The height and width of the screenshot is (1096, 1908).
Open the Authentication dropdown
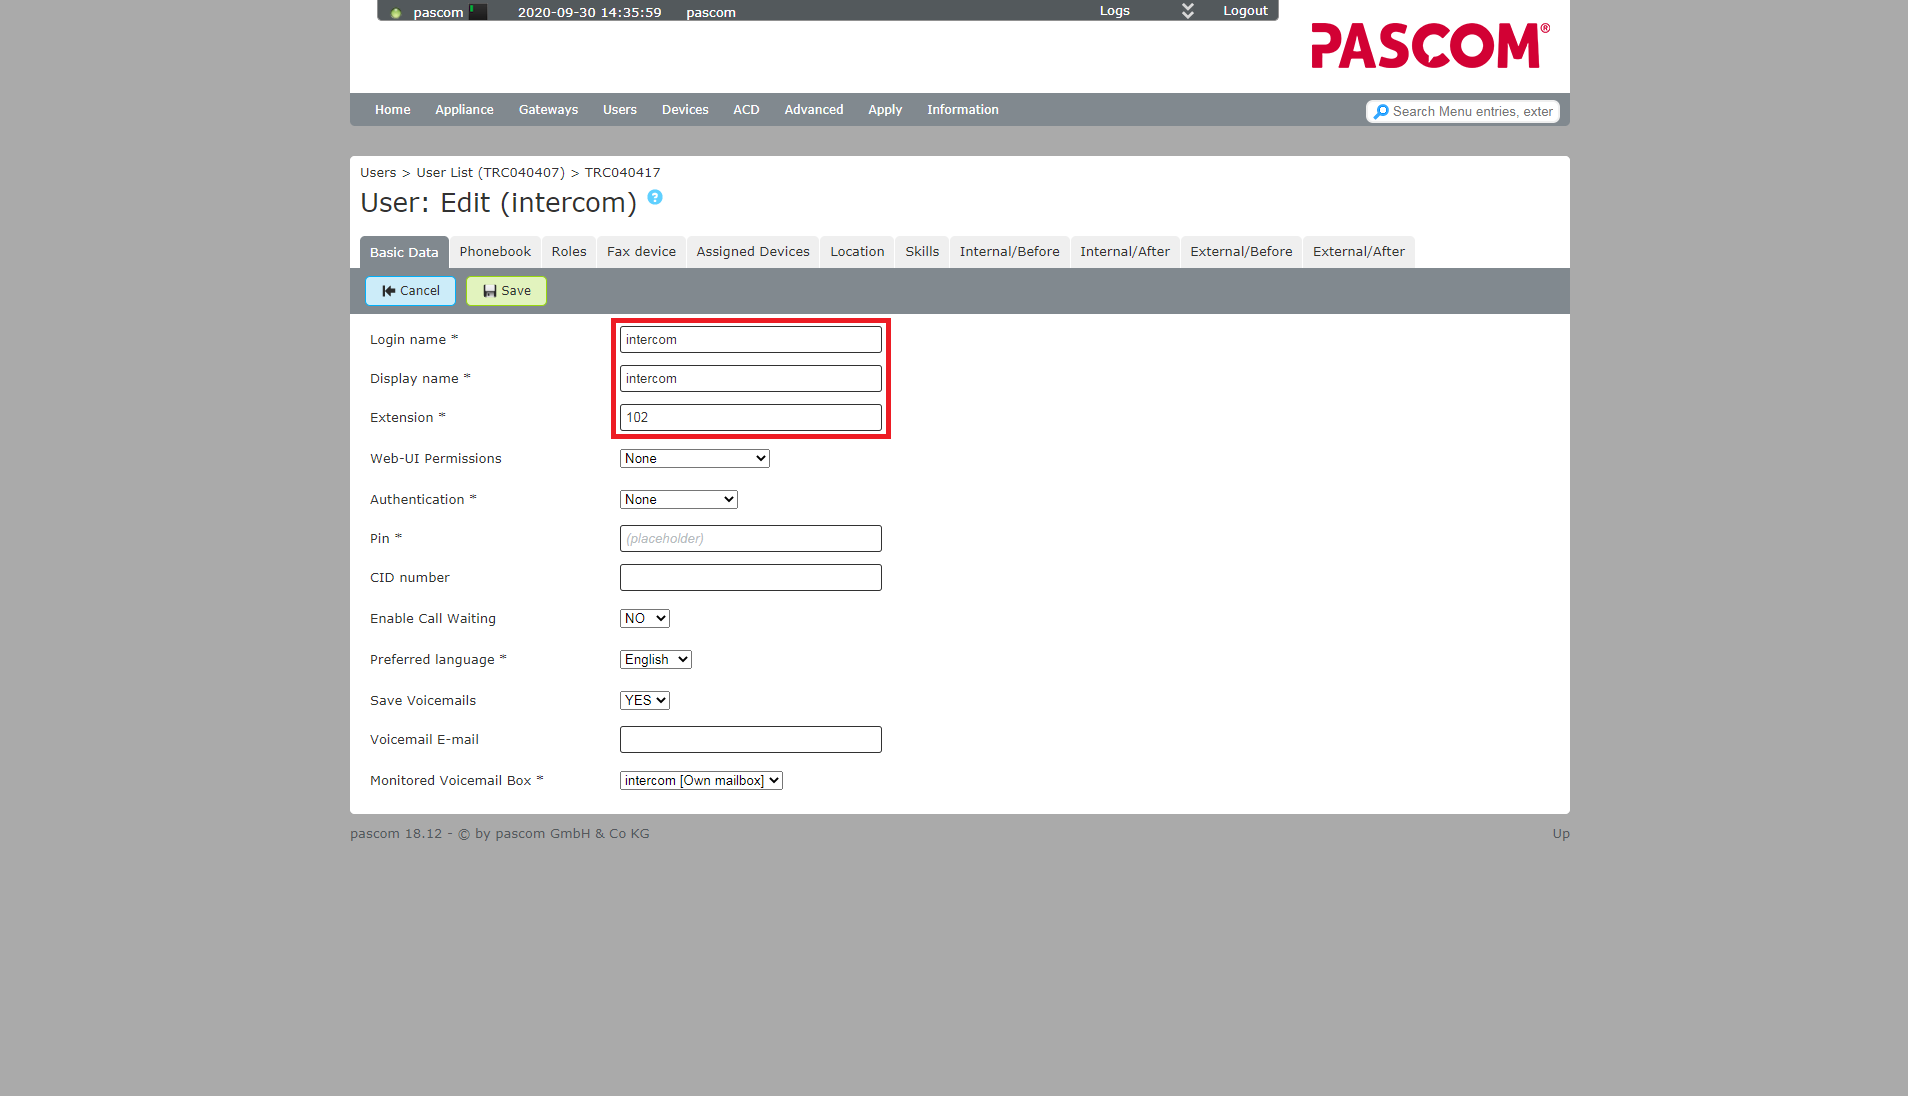678,500
